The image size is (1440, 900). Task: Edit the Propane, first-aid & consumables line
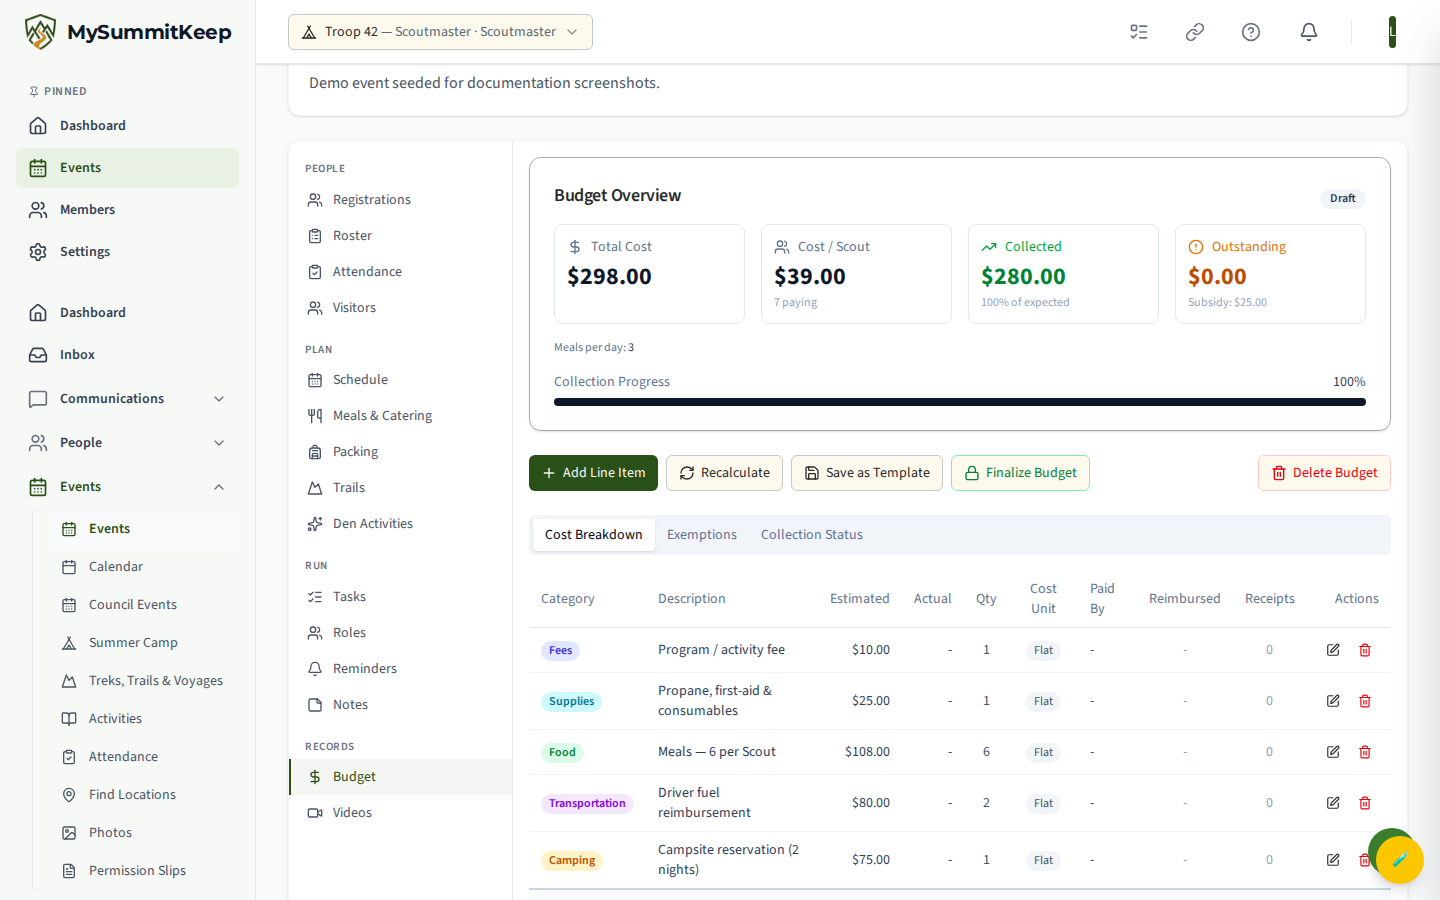1333,701
